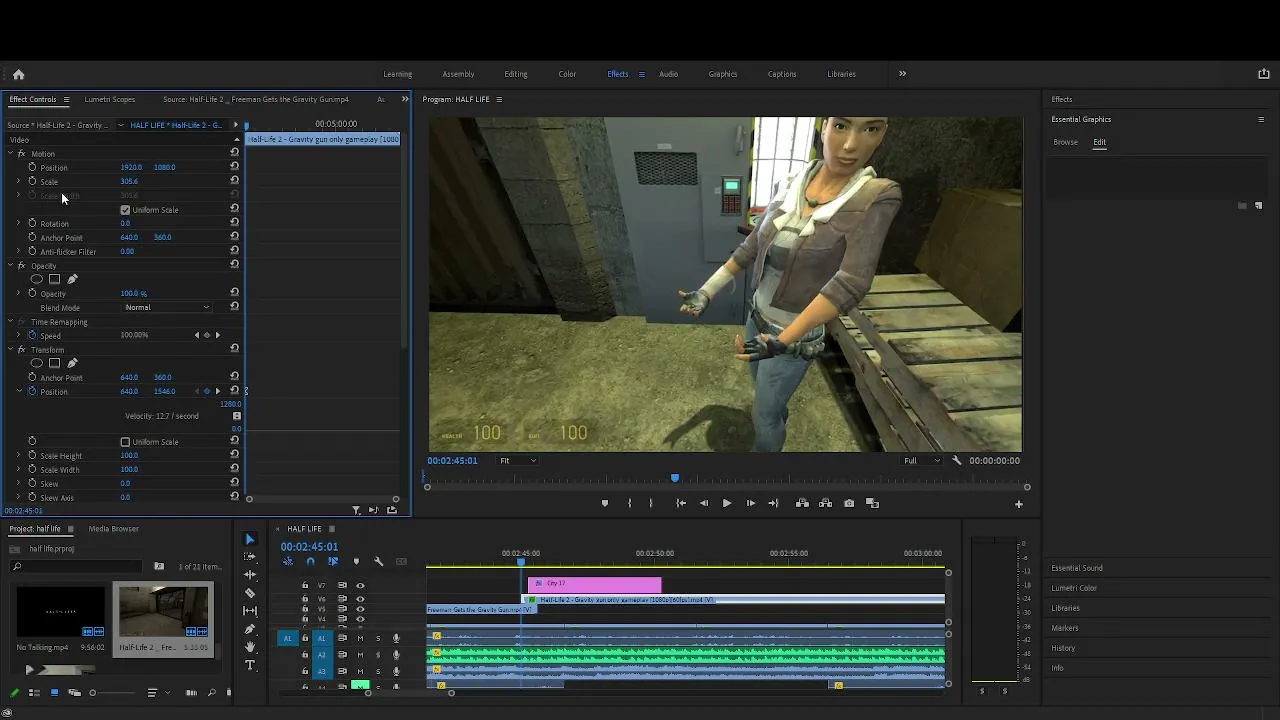Viewport: 1280px width, 720px height.
Task: Switch to the Color workspace
Action: point(567,74)
